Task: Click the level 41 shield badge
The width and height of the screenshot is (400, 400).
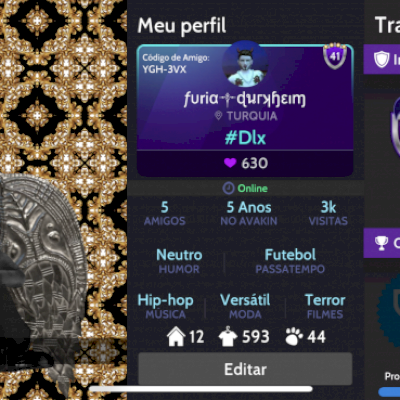Action: [x=335, y=55]
